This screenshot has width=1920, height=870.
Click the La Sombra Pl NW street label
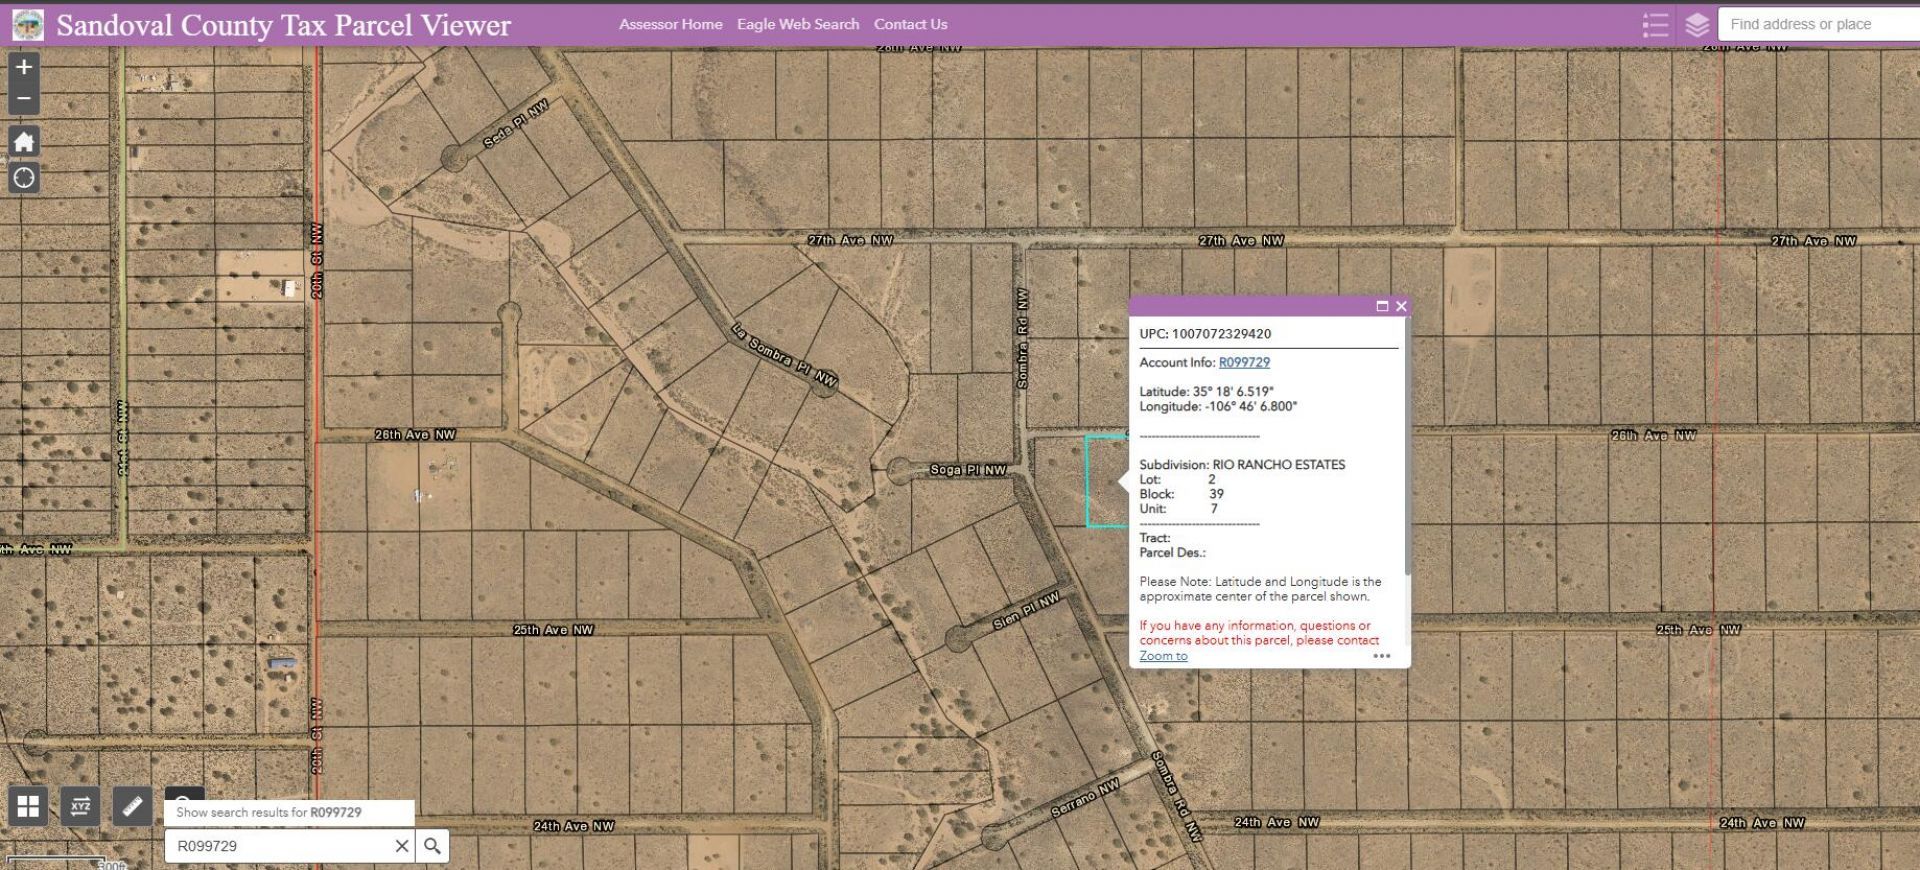click(784, 355)
